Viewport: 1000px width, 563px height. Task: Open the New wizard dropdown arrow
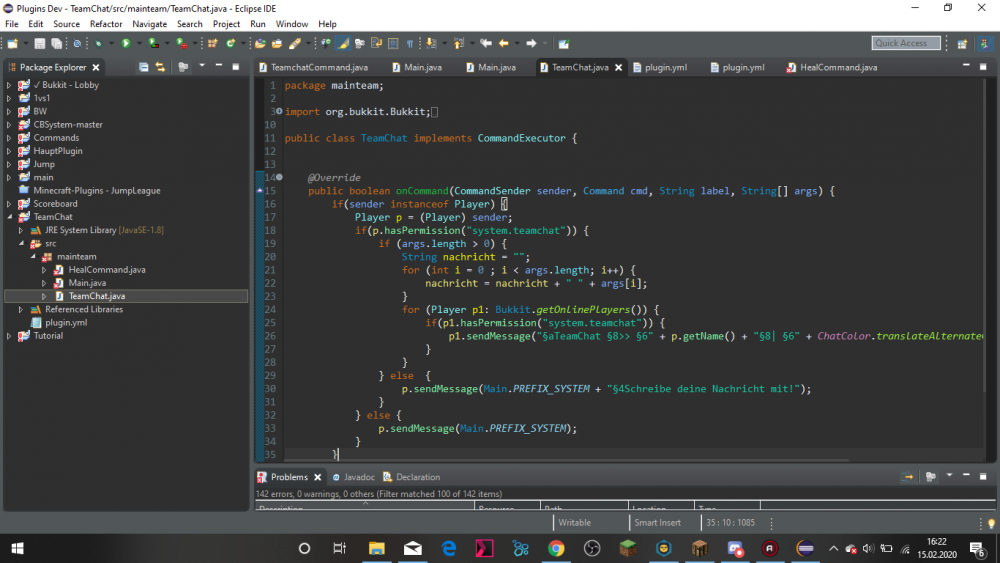[x=26, y=43]
